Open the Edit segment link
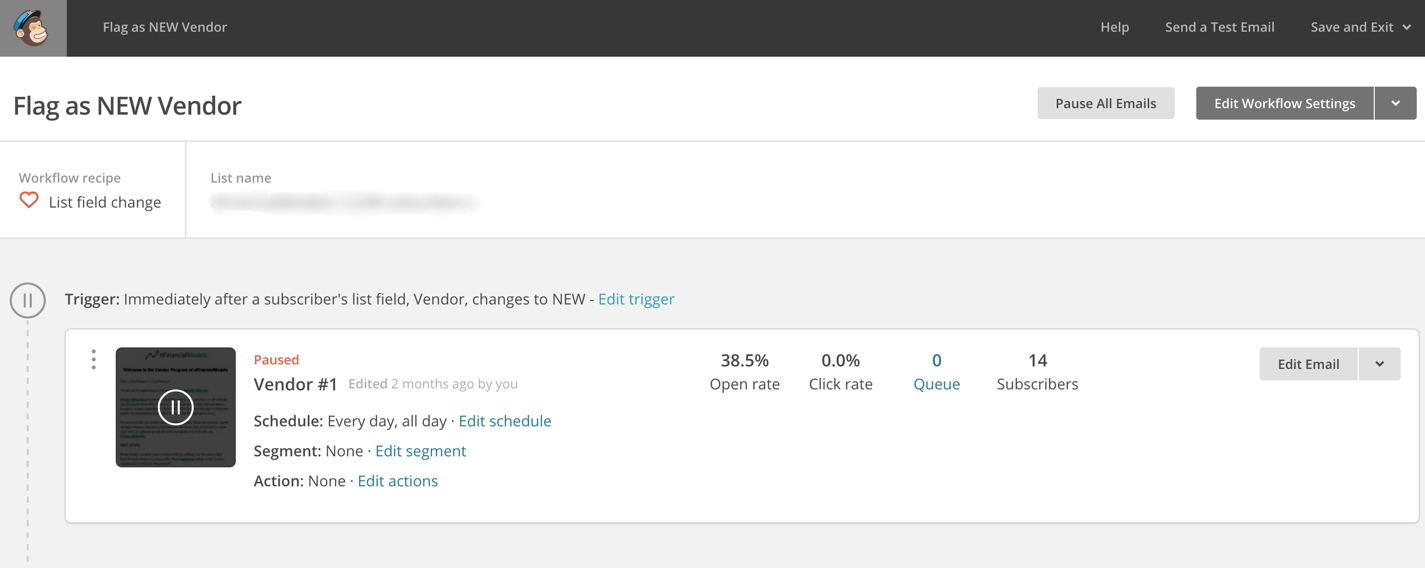This screenshot has height=568, width=1425. [420, 451]
